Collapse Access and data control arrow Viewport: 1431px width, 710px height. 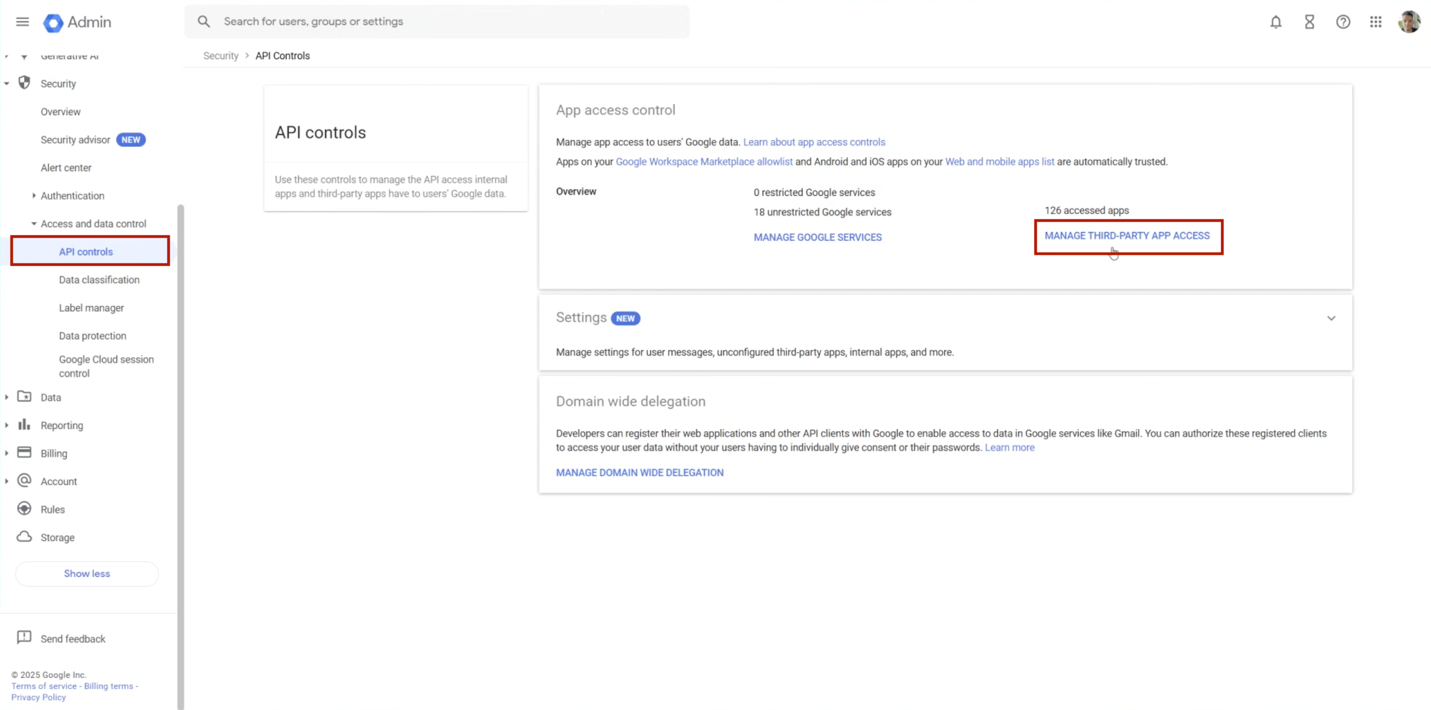click(x=34, y=224)
